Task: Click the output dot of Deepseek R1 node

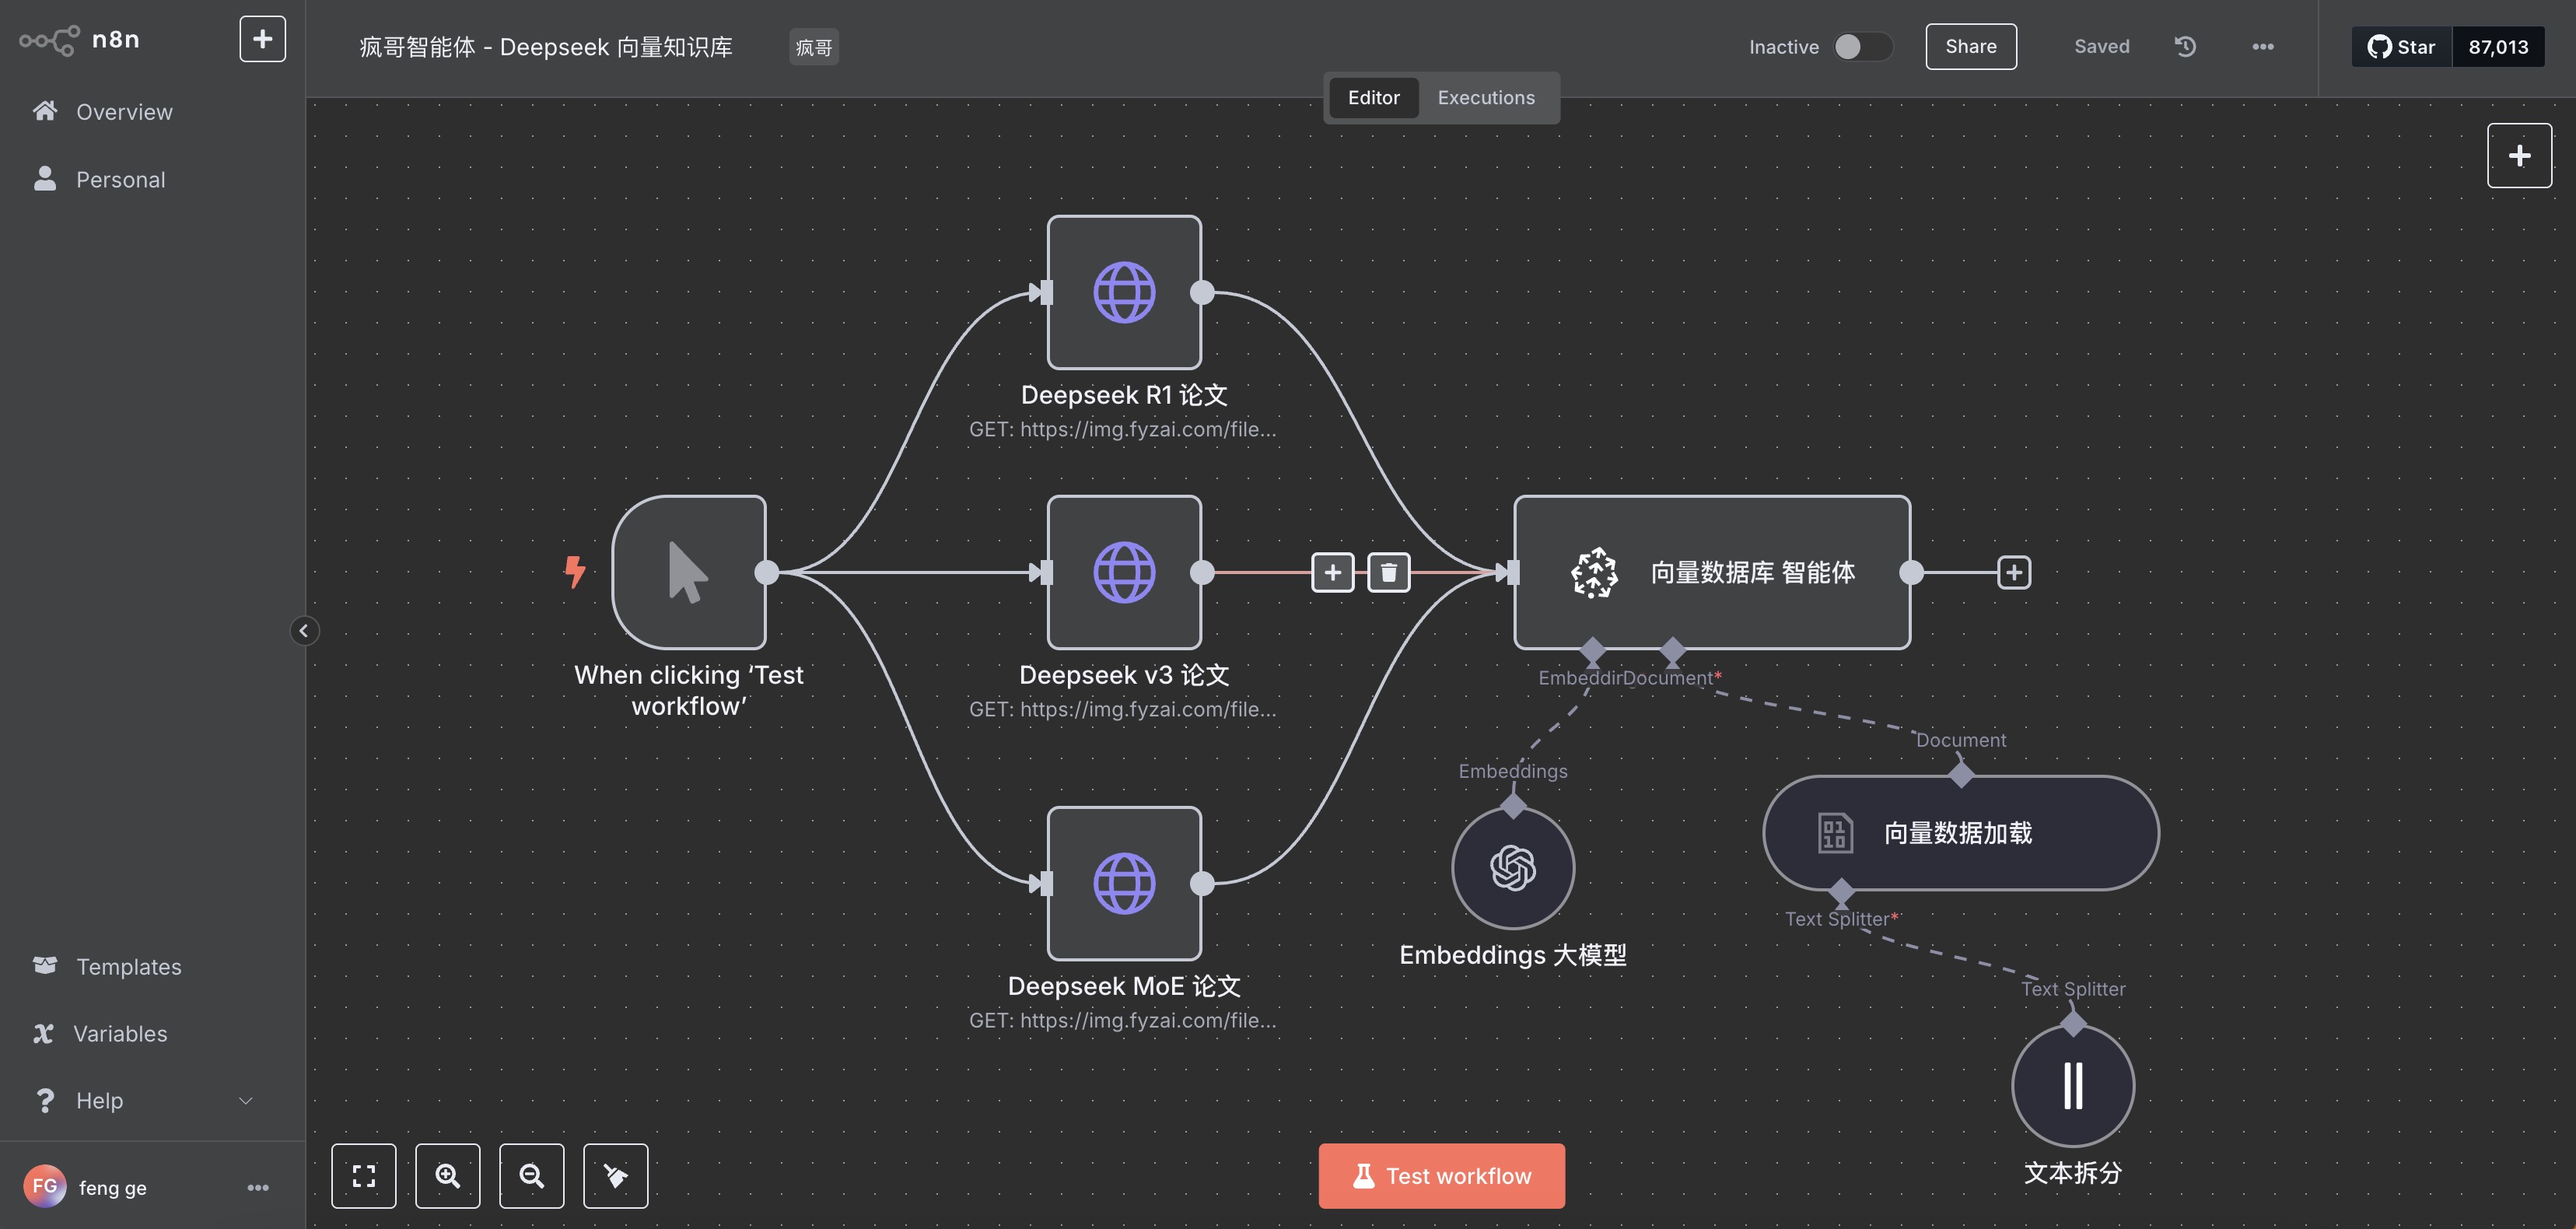Action: [x=1202, y=293]
